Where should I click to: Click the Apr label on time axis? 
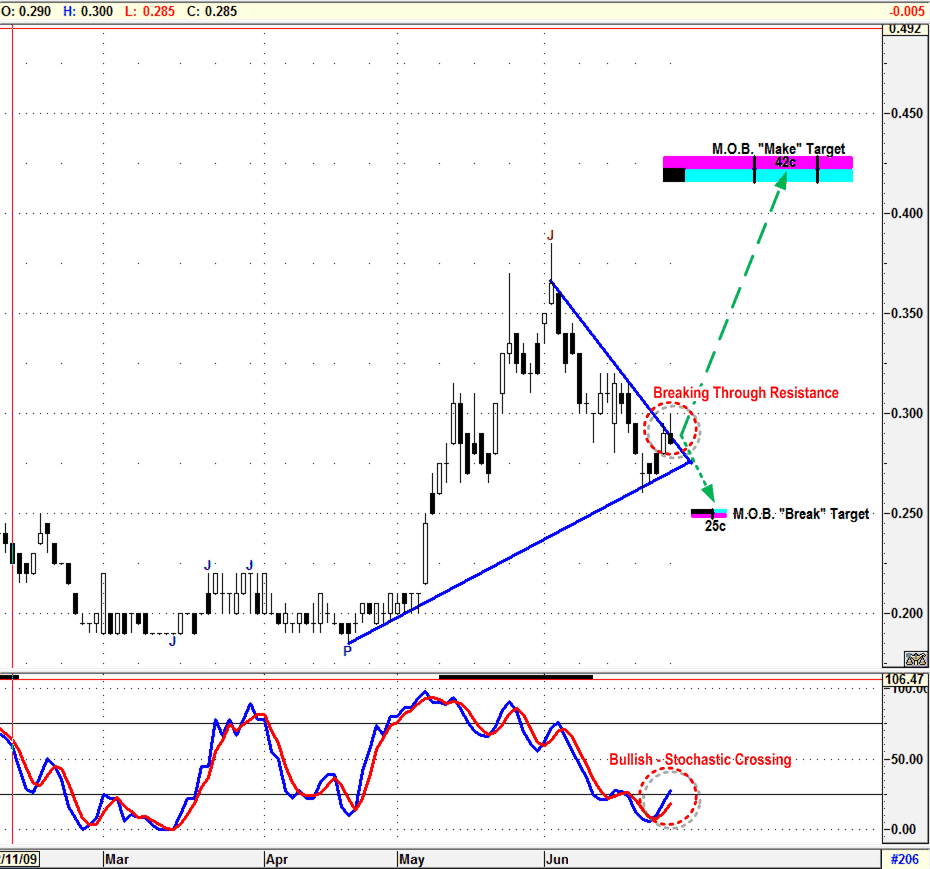click(x=277, y=859)
